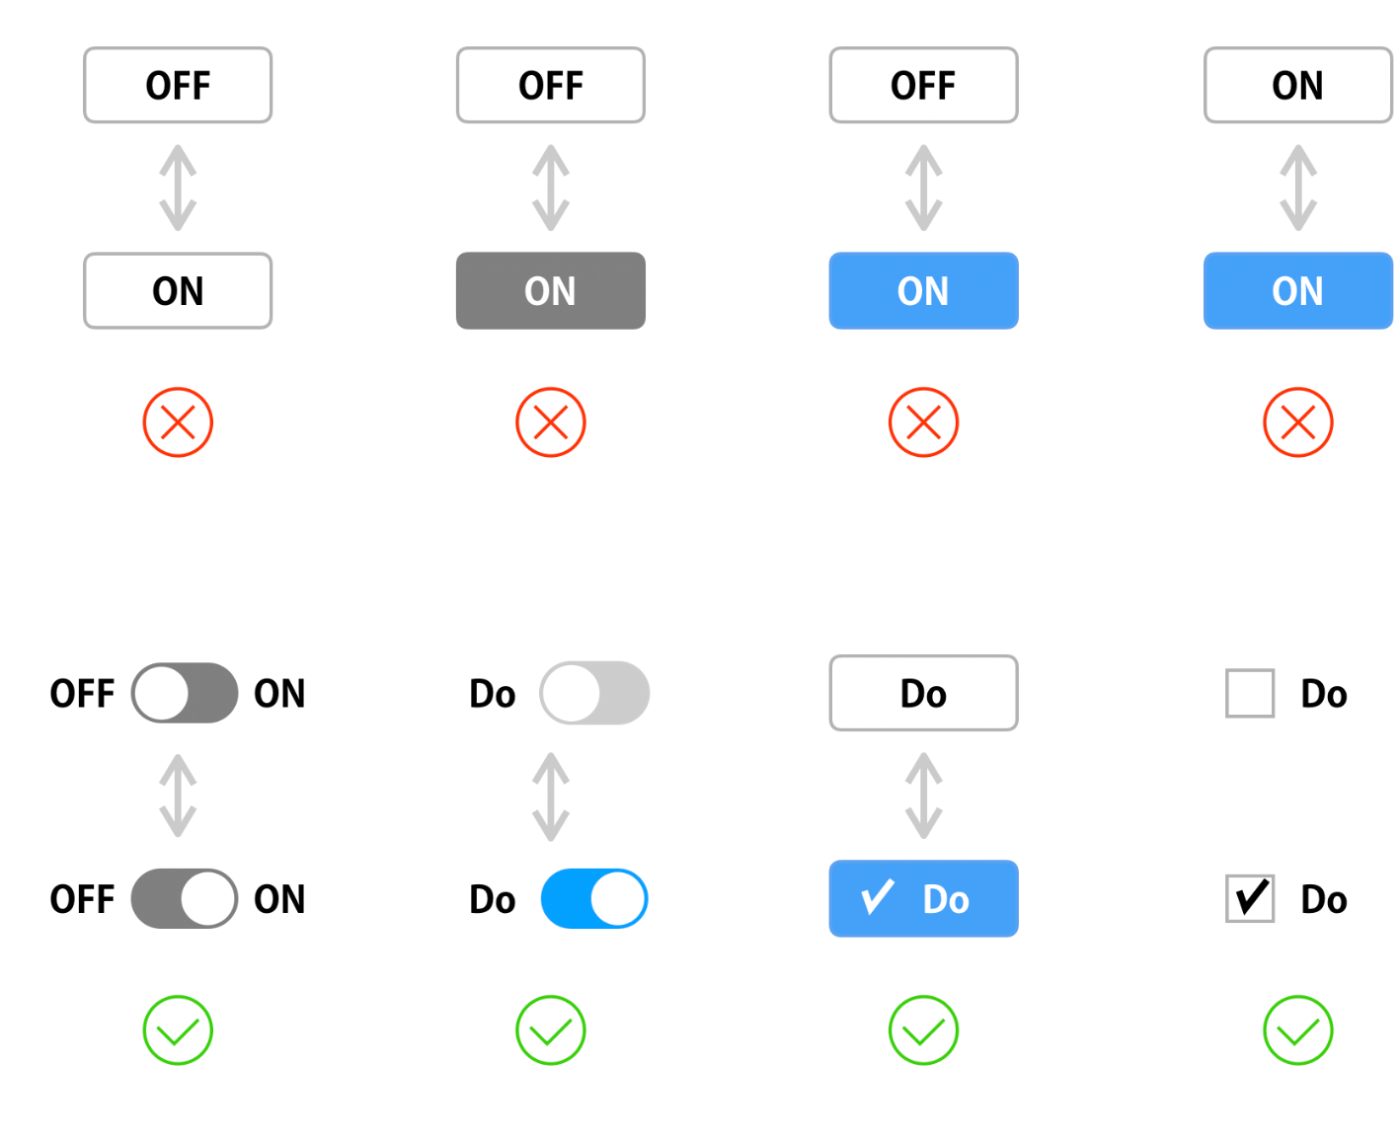
Task: Click the red X icon below gray ON button
Action: coord(551,422)
